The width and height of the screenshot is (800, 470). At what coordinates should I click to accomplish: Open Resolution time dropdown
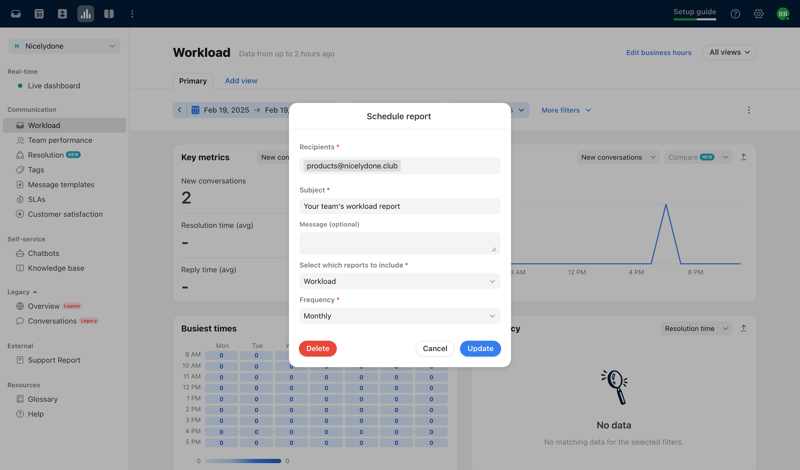point(696,329)
